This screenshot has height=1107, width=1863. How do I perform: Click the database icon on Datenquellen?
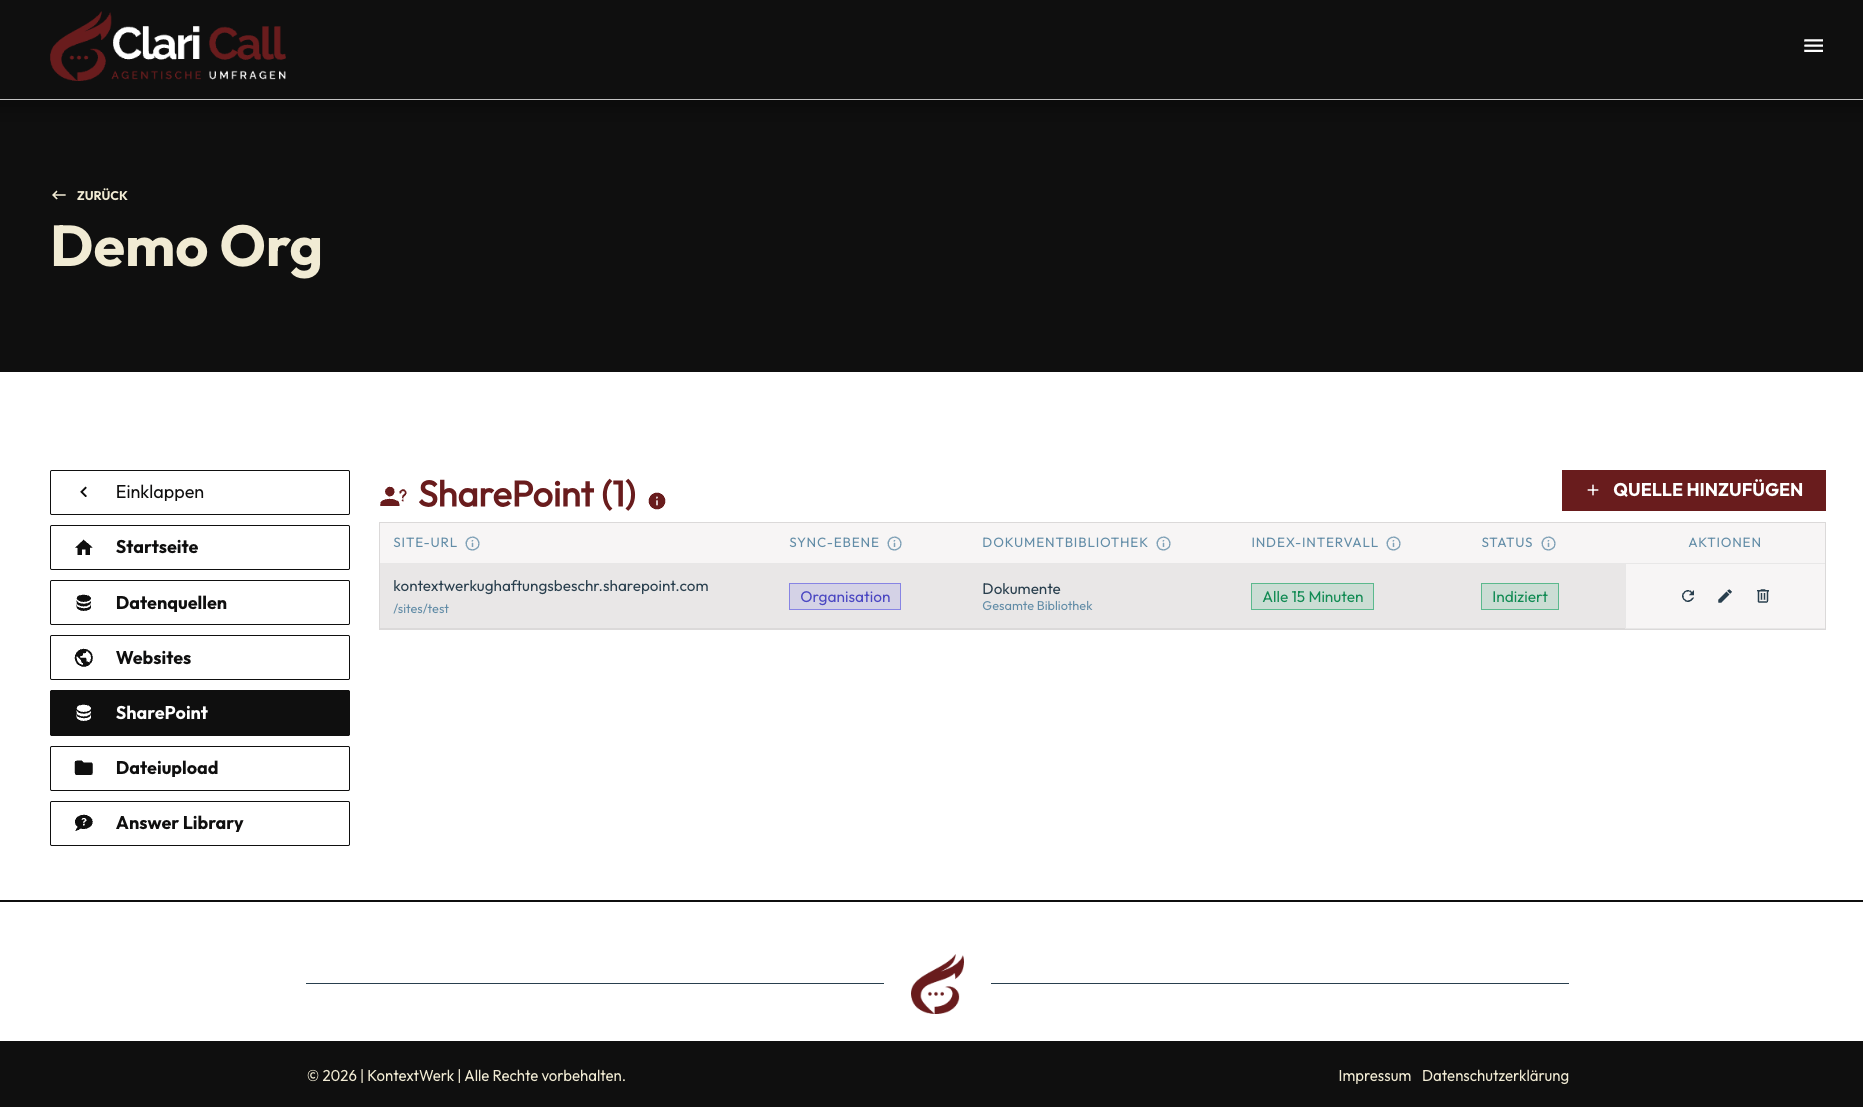84,602
